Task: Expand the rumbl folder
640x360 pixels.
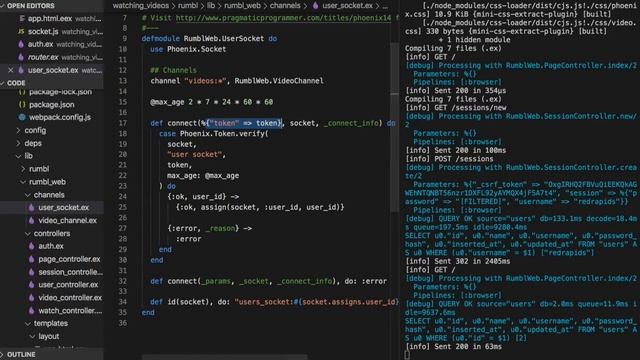Action: pos(23,169)
